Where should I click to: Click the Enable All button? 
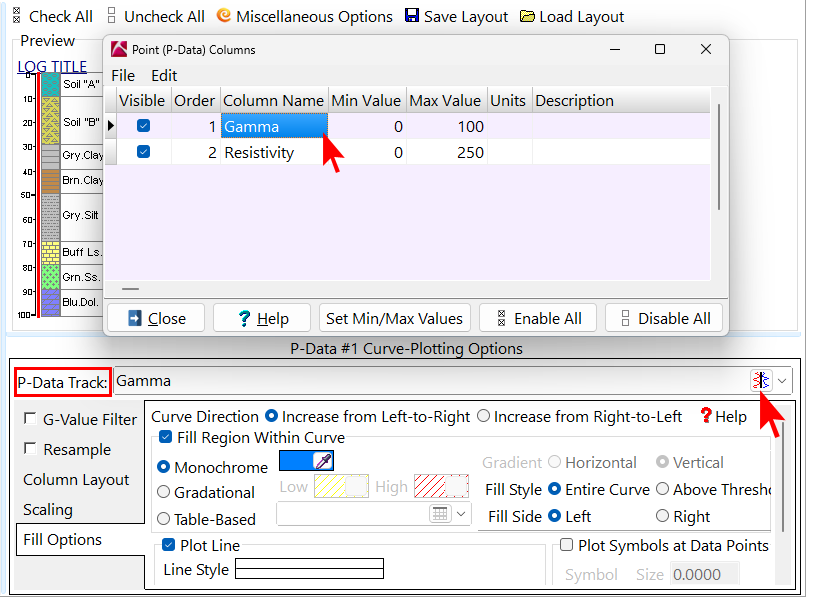tap(538, 318)
